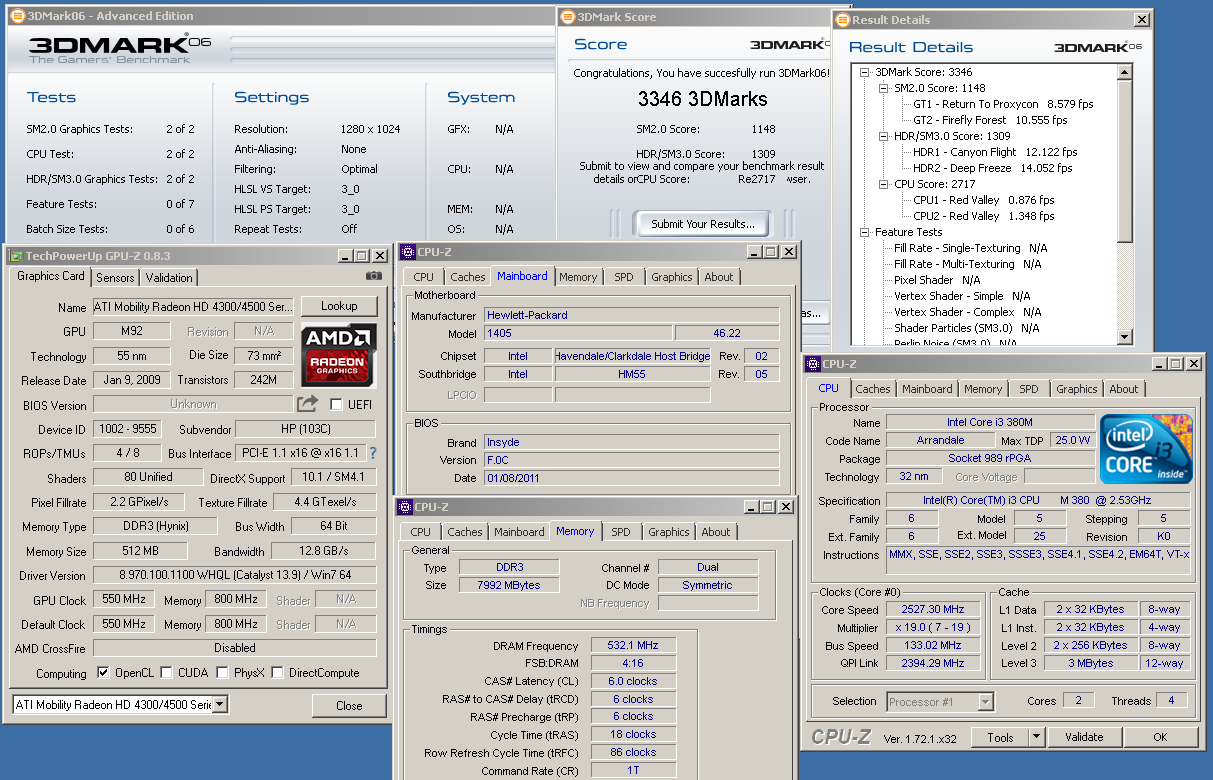Collapse the HDR/SM3.0 Score tree node
1213x780 pixels.
point(884,136)
